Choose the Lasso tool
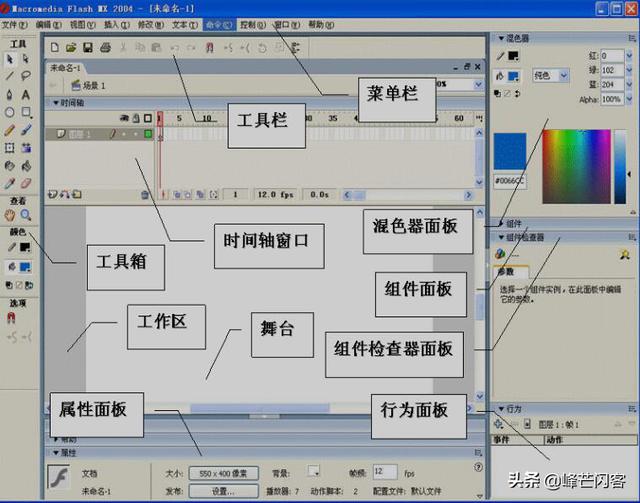 [25, 76]
